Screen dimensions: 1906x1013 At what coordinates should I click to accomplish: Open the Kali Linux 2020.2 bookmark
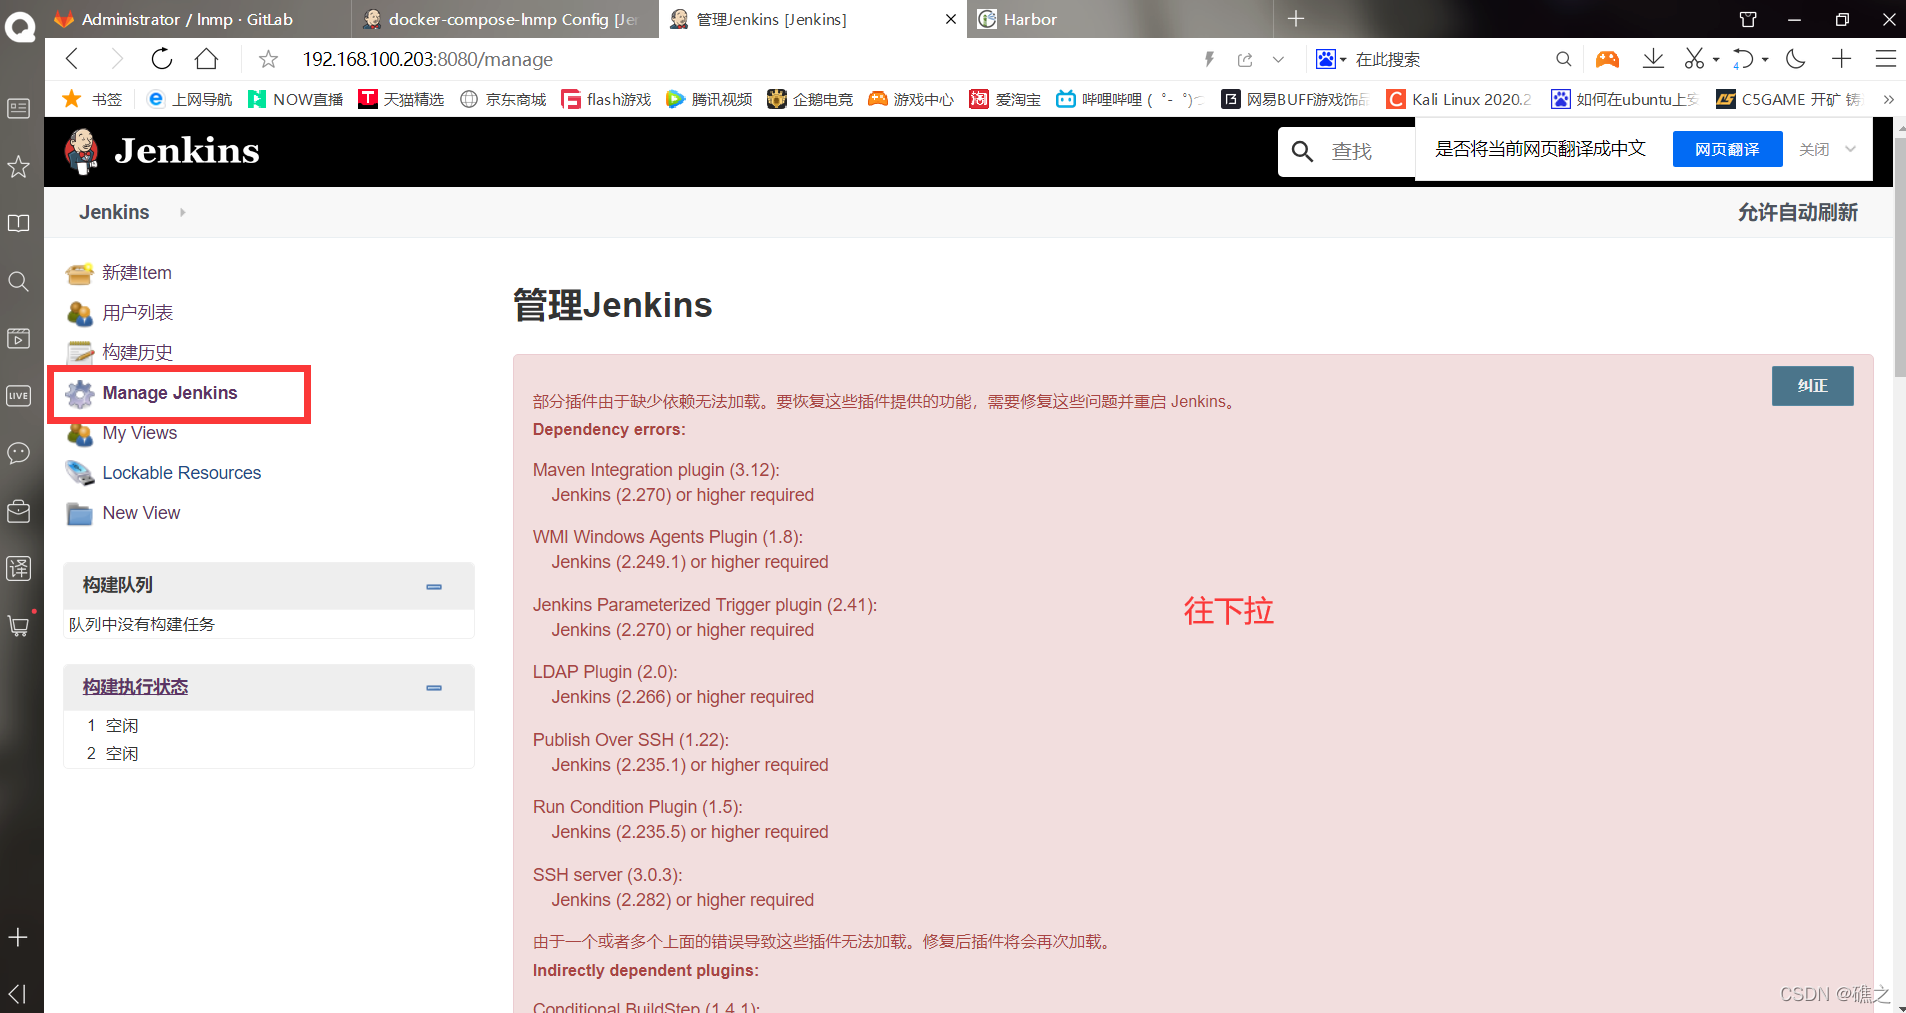(x=1458, y=99)
